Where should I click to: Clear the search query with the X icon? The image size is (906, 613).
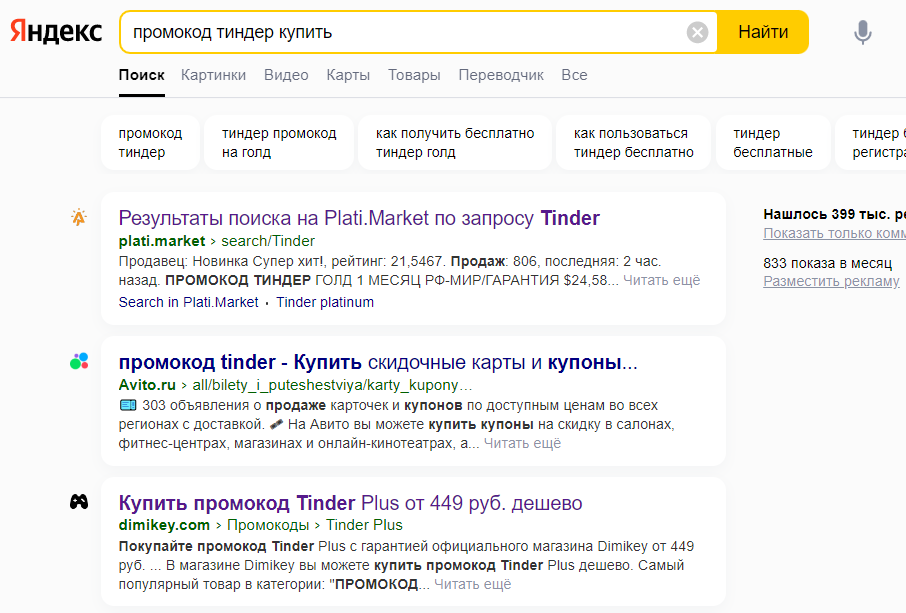[x=697, y=32]
